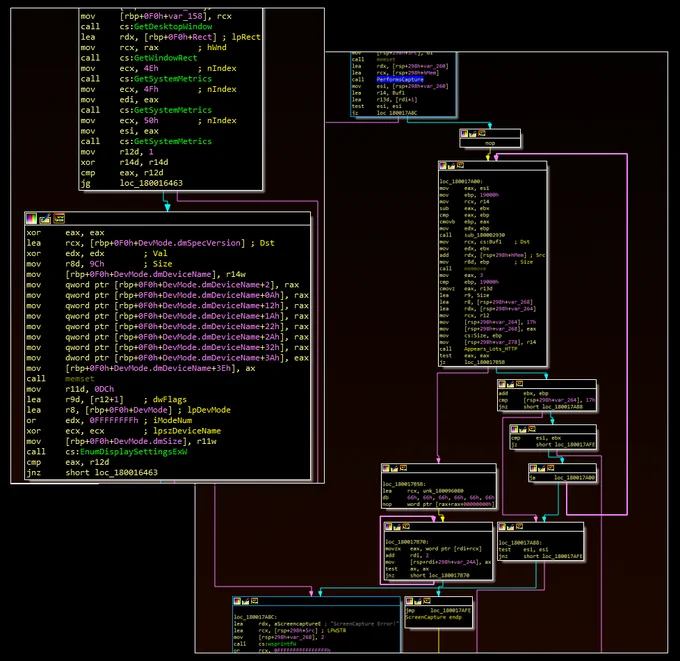Click GetSystemMetrics after 'mov ecx, 4Eh'
The width and height of the screenshot is (680, 661).
(173, 79)
